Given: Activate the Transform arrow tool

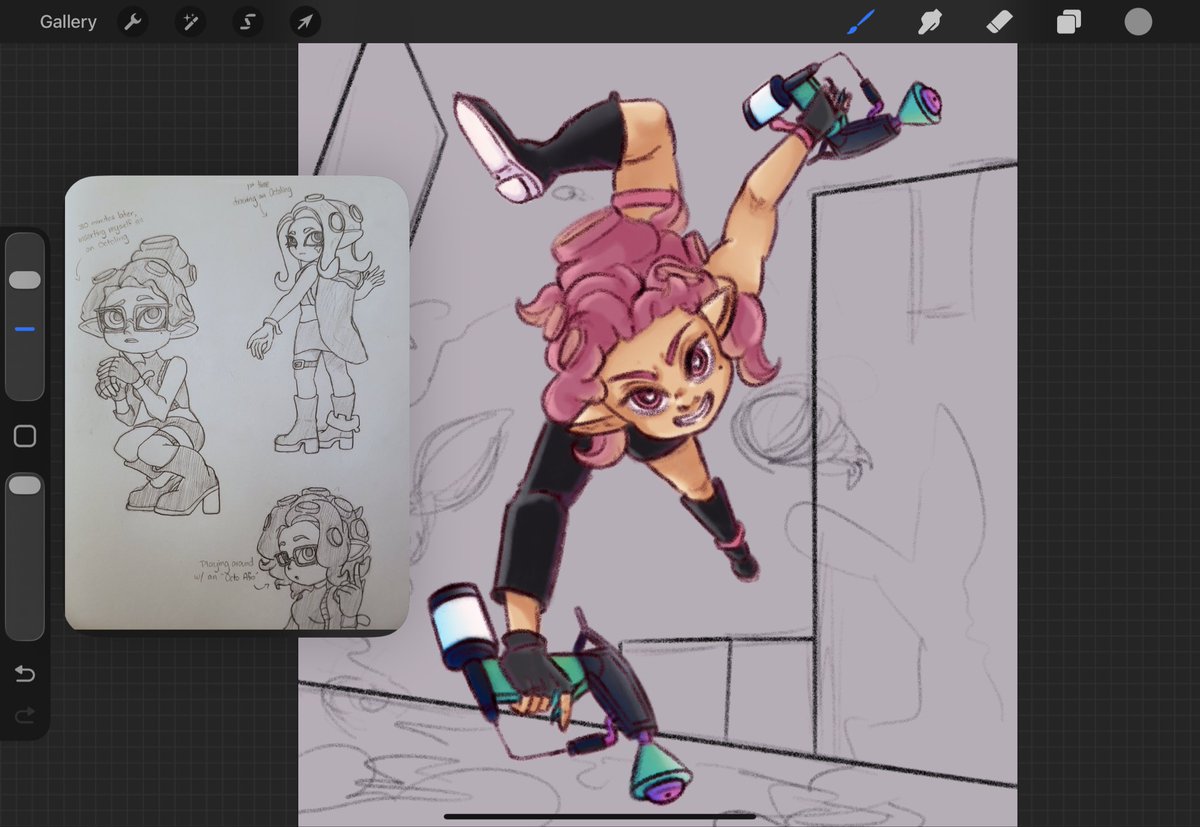Looking at the screenshot, I should (305, 22).
